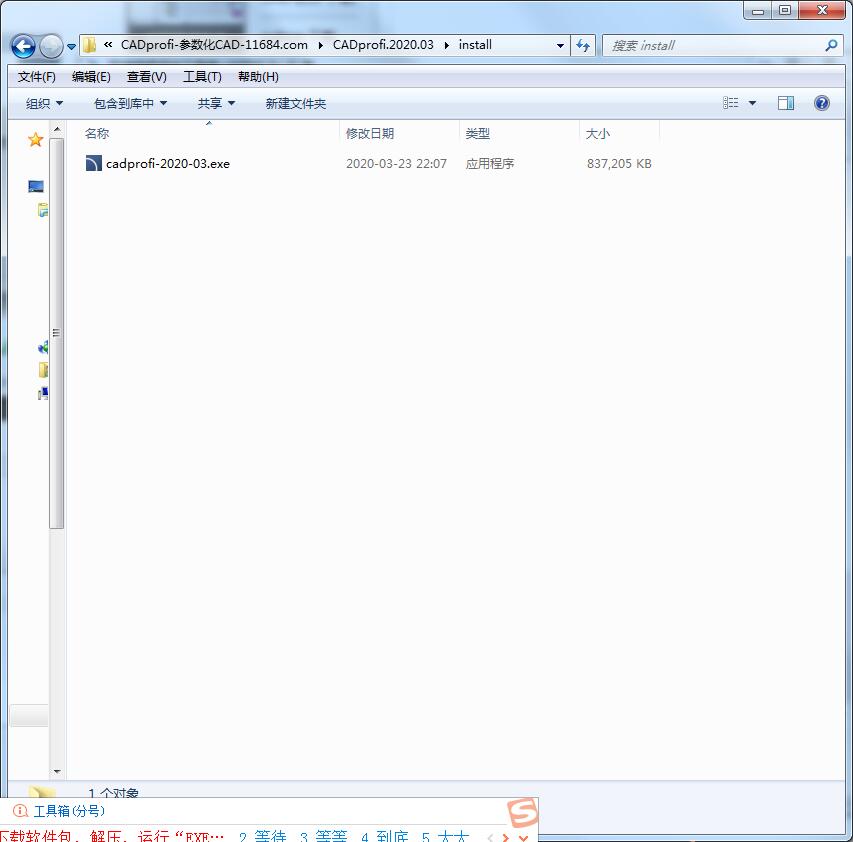Choose IME candidate 3 等等
Viewport: 853px width, 842px height.
324,836
